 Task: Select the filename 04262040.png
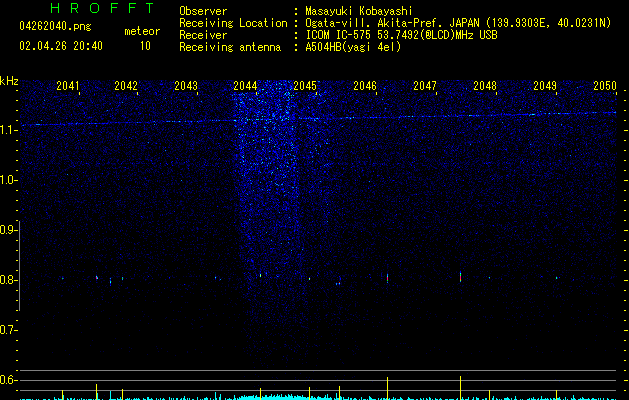[x=55, y=27]
